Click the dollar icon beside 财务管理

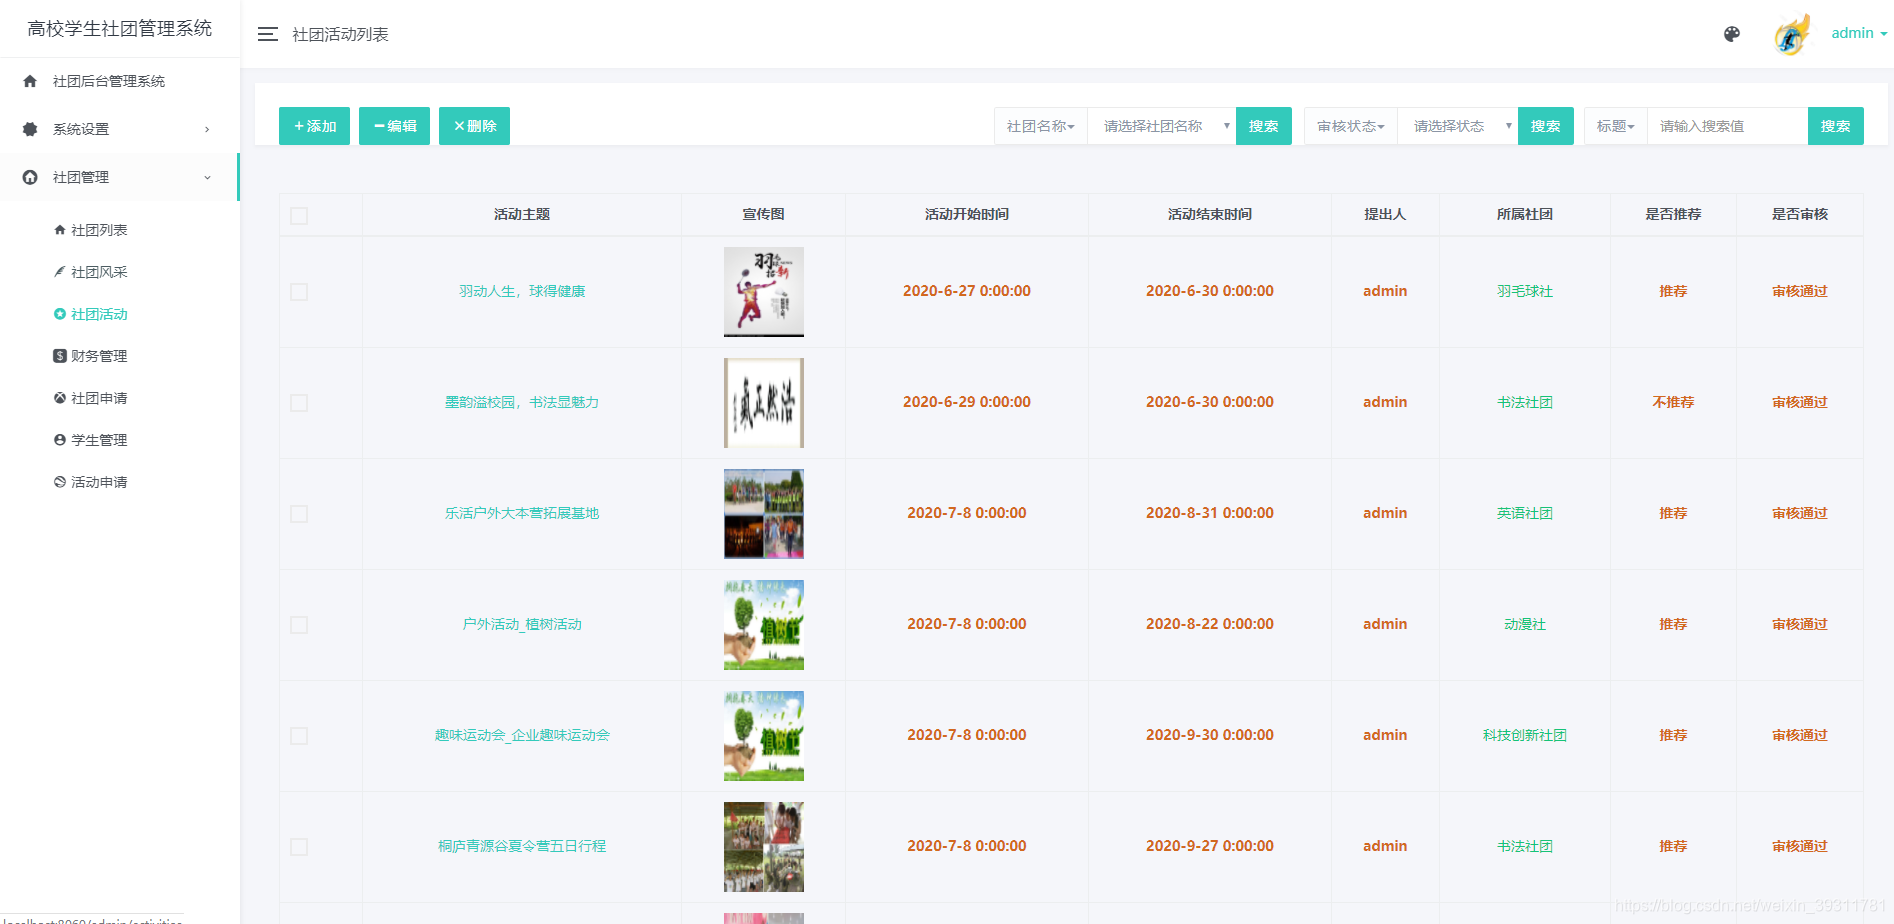coord(60,356)
